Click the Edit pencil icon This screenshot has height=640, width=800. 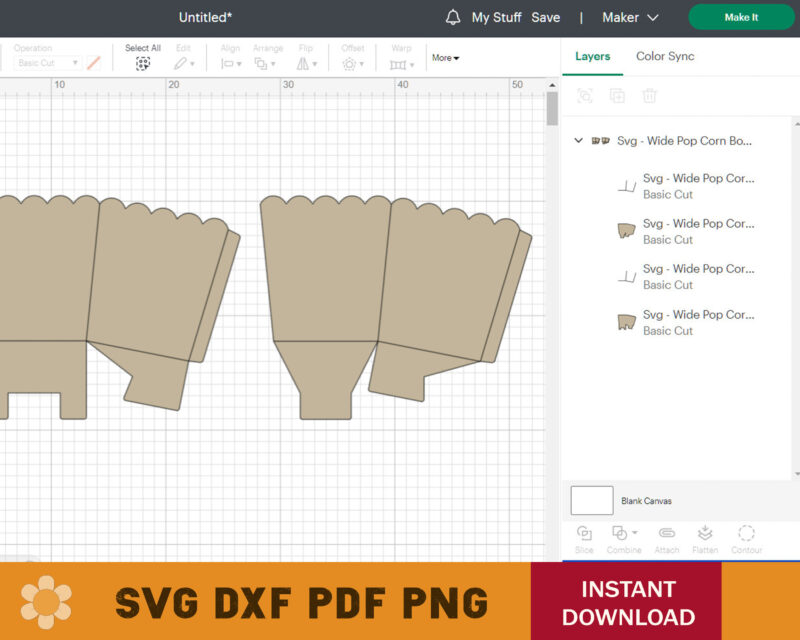(x=182, y=62)
